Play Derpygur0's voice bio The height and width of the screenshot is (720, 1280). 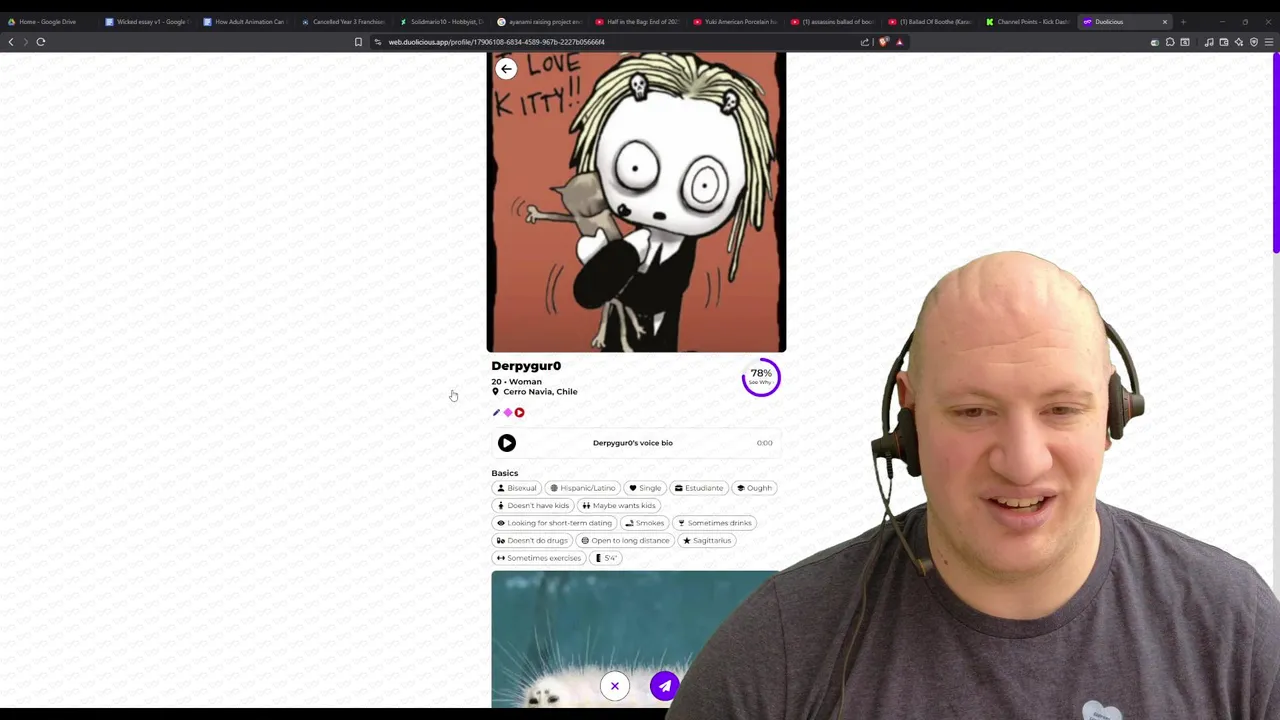(507, 443)
